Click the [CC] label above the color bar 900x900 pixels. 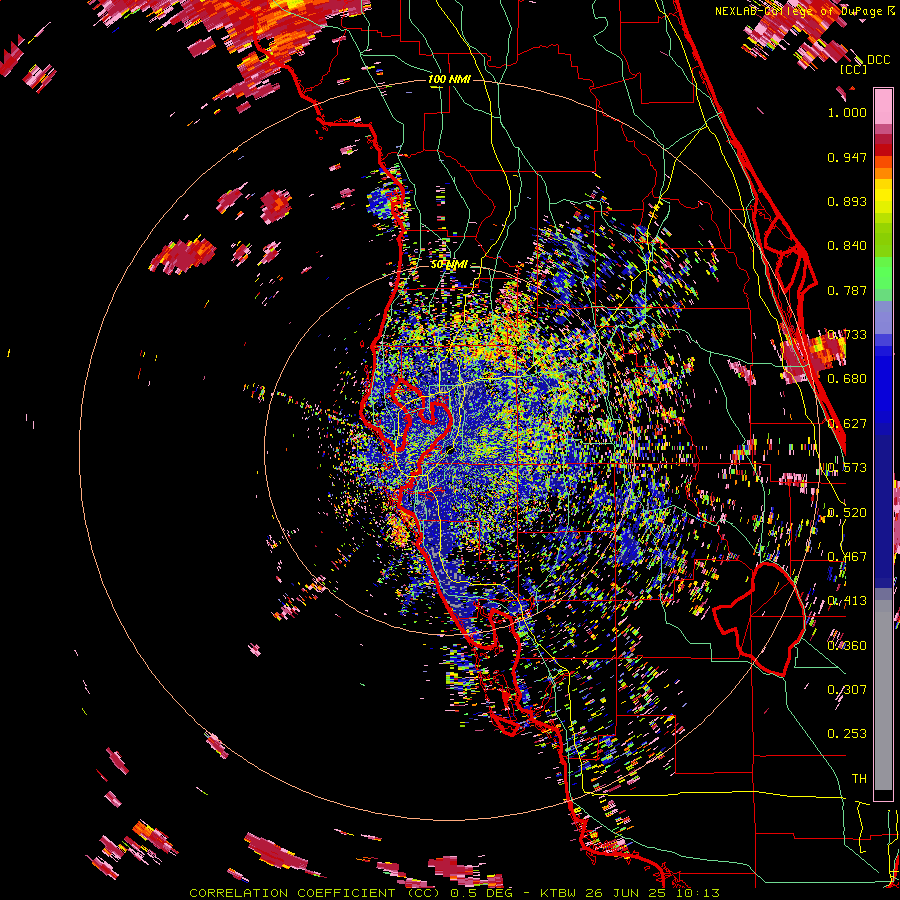pyautogui.click(x=853, y=69)
